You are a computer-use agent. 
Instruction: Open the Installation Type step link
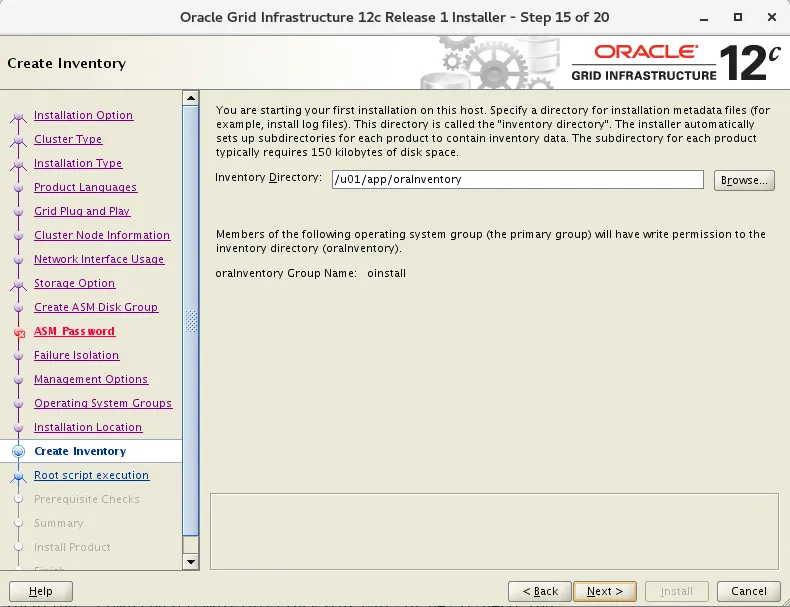(x=78, y=163)
